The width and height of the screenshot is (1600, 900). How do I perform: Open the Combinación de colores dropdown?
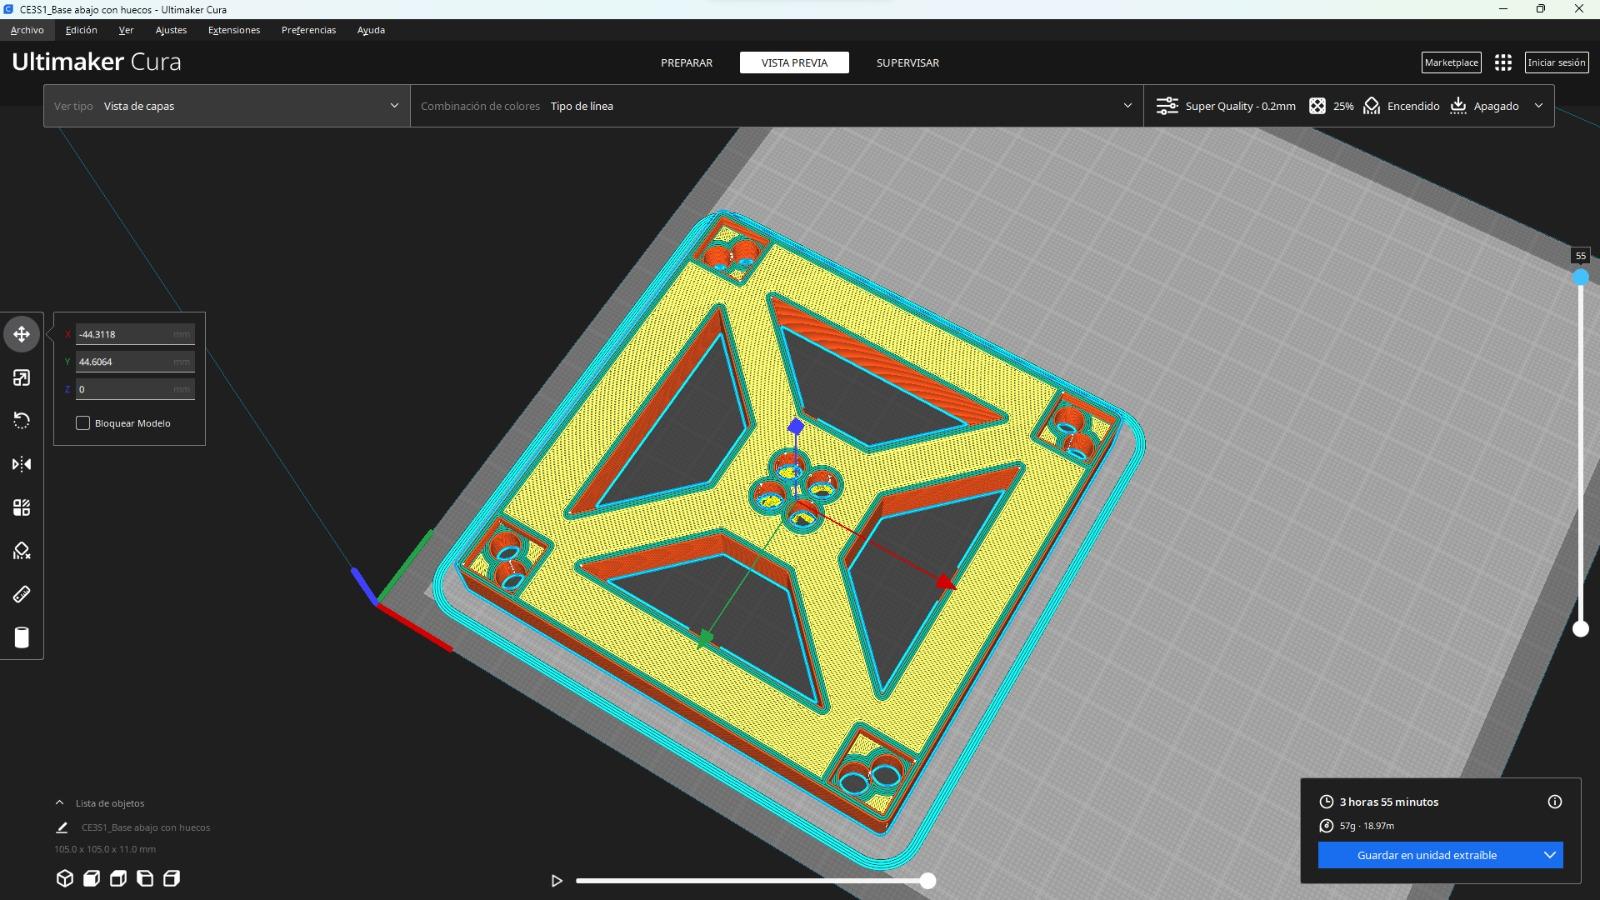coord(777,106)
